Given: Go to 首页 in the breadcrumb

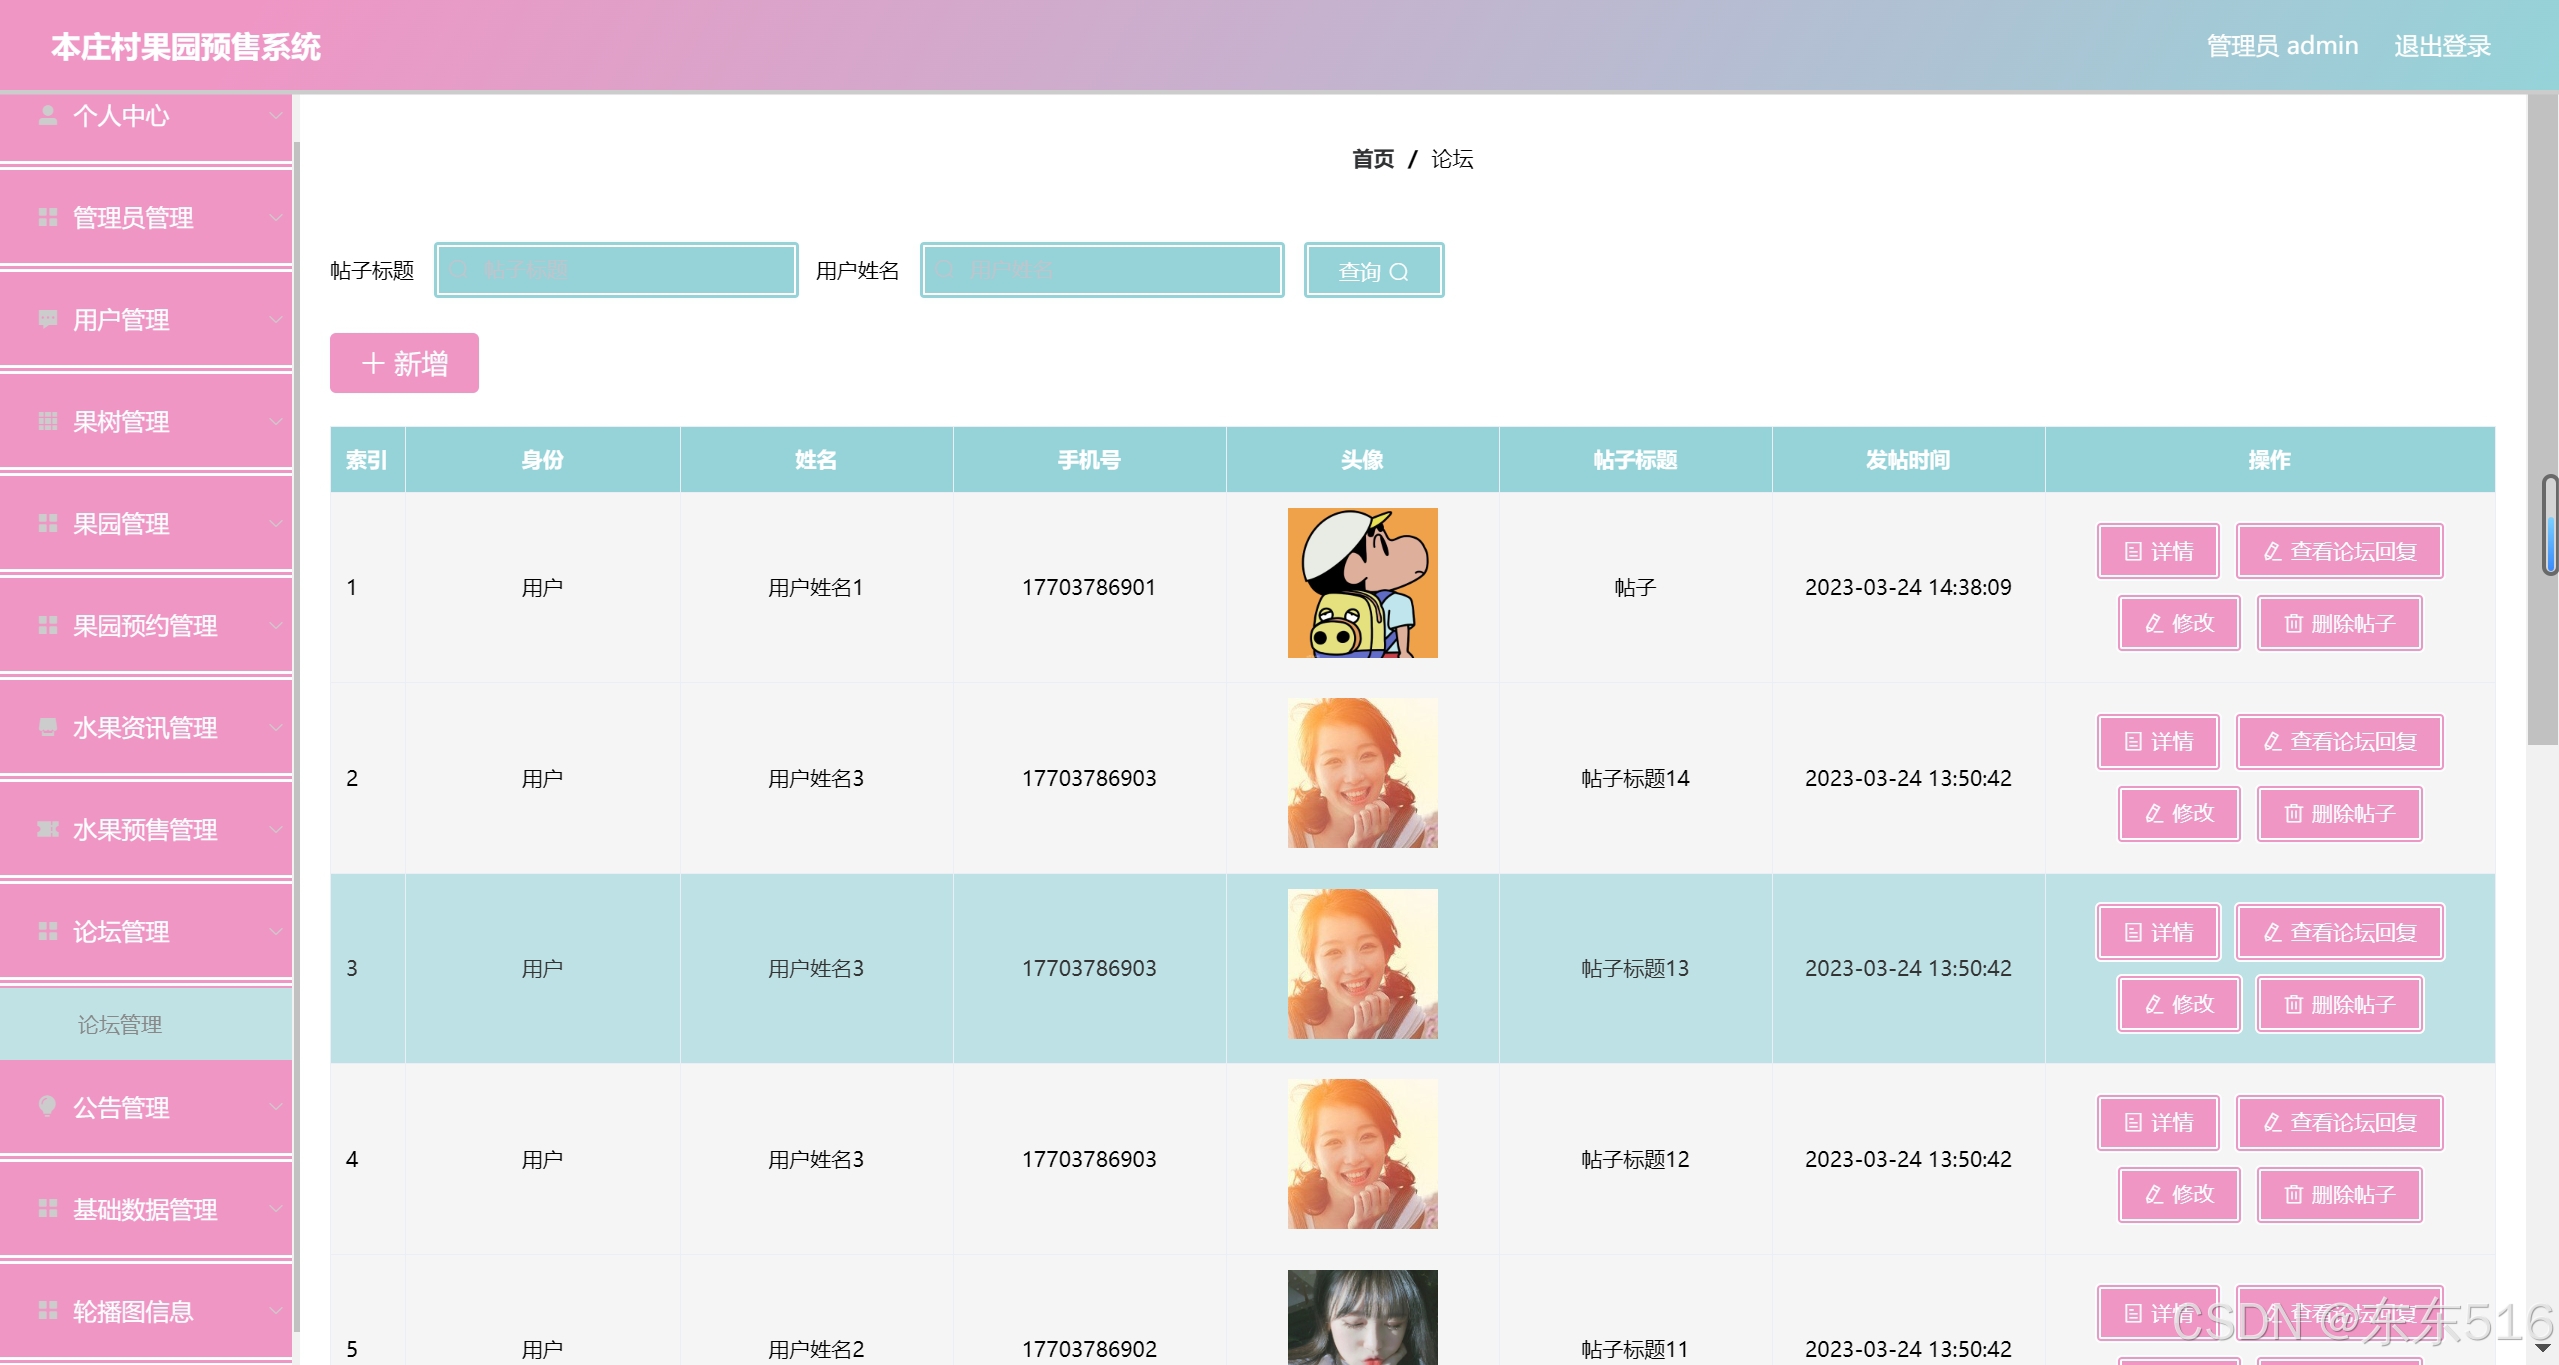Looking at the screenshot, I should 1372,159.
